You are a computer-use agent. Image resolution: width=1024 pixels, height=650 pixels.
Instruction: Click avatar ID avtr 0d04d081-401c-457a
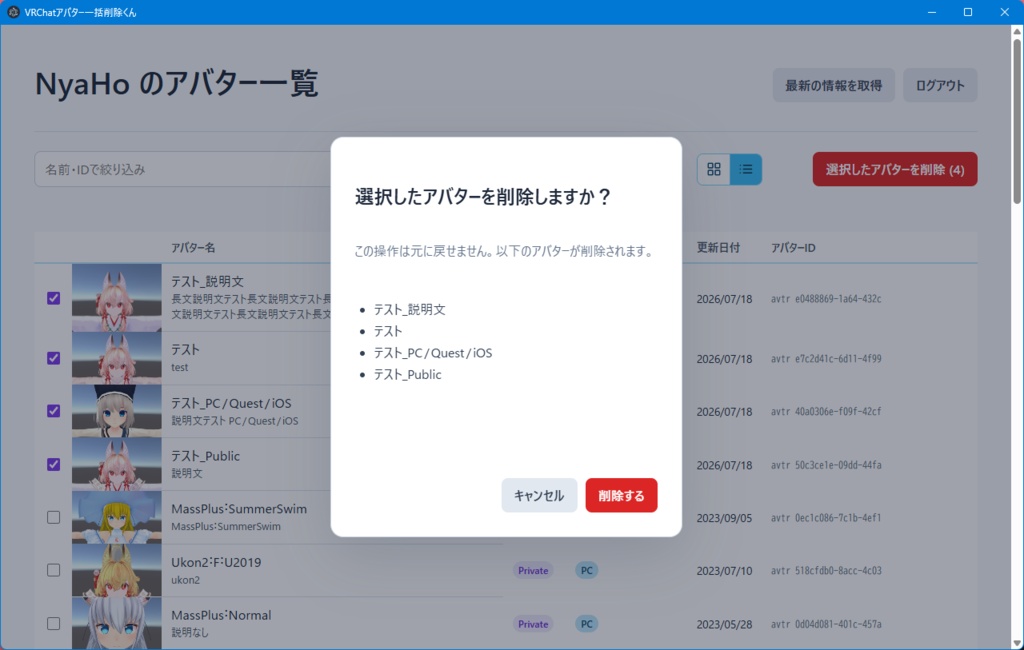826,625
